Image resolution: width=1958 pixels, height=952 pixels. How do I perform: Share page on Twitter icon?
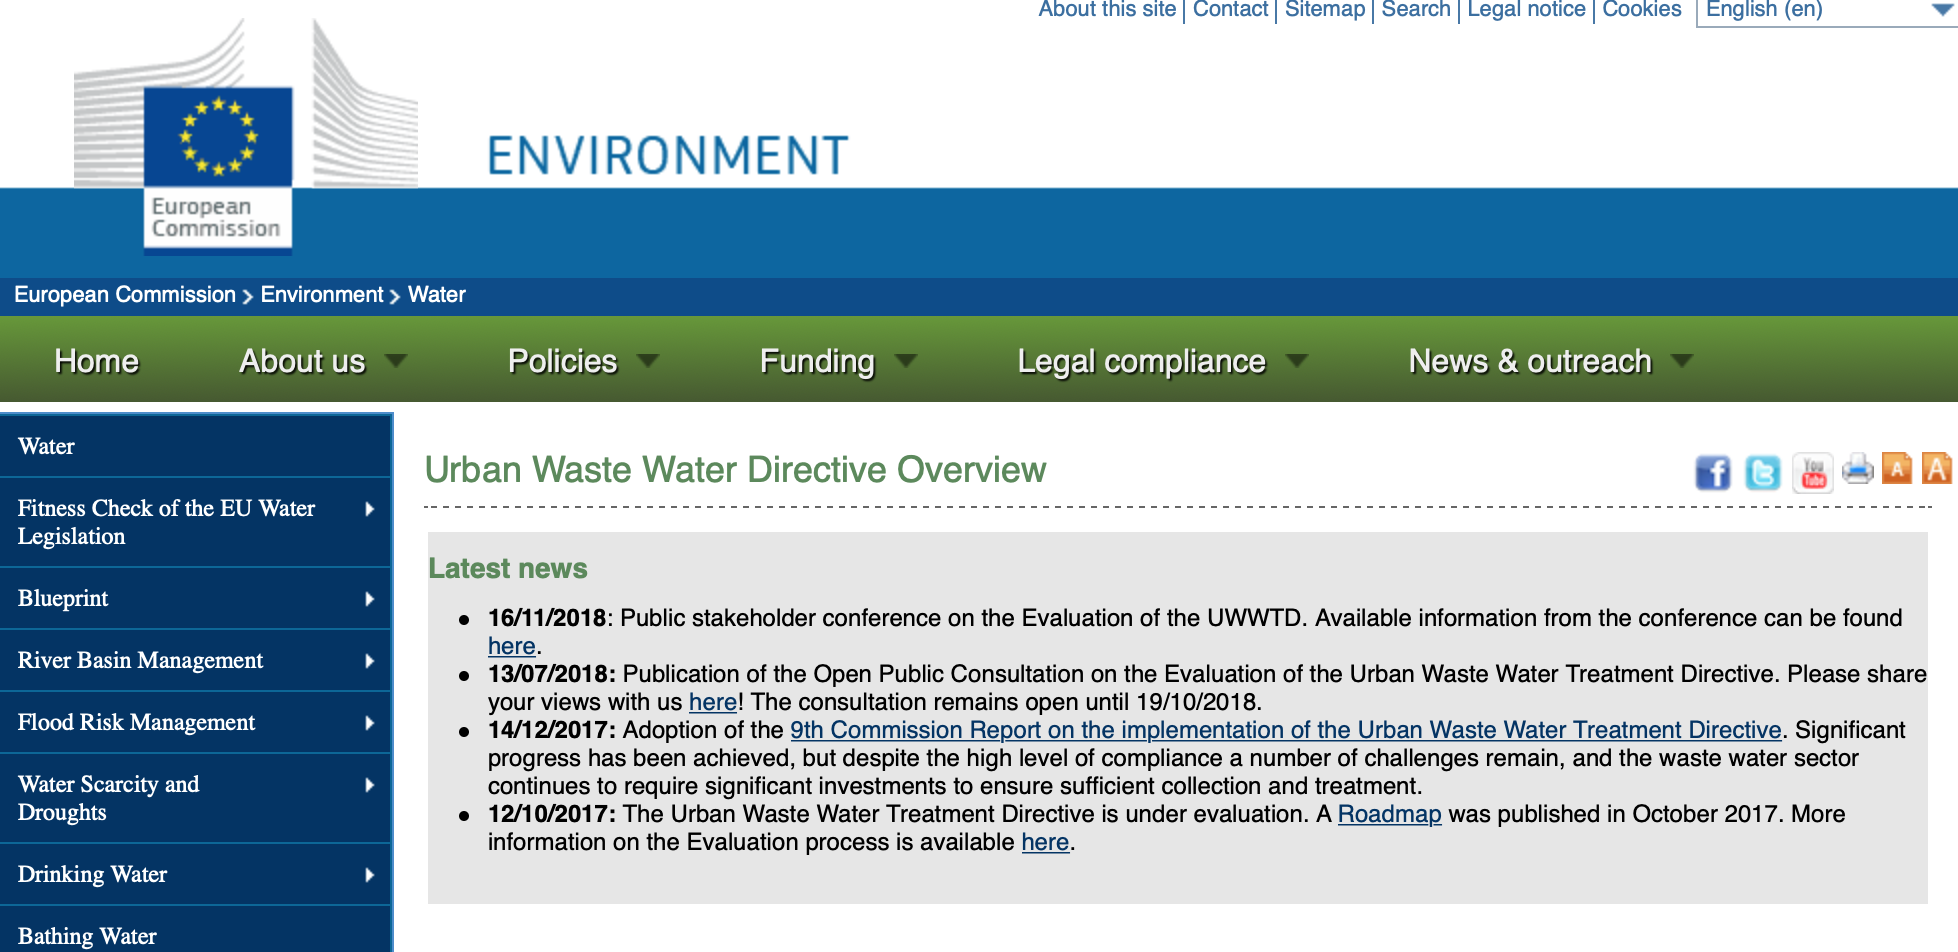pos(1763,472)
